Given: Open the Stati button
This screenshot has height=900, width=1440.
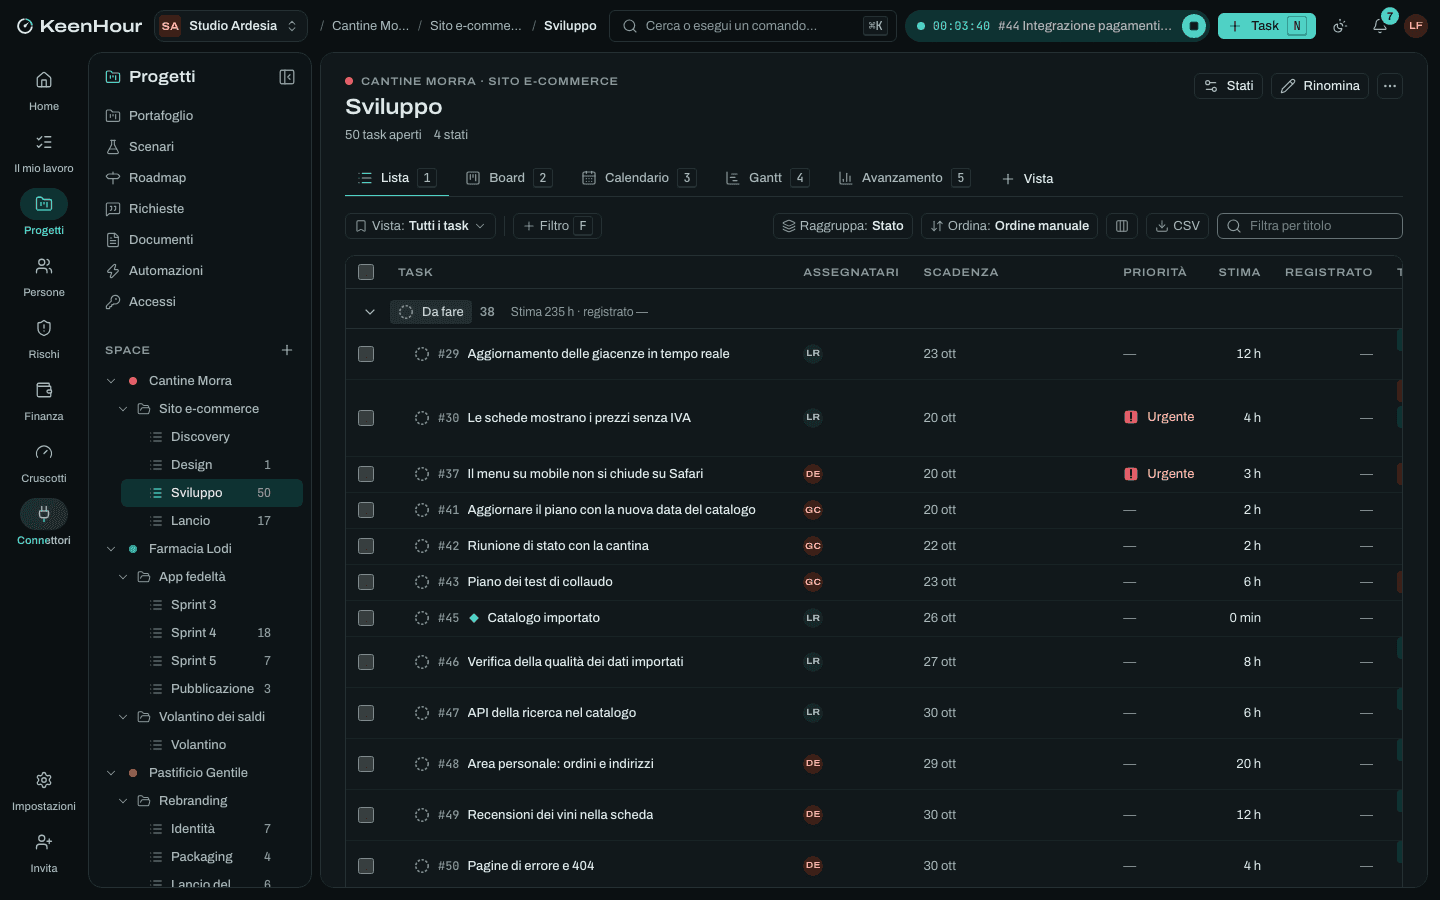Looking at the screenshot, I should 1229,86.
